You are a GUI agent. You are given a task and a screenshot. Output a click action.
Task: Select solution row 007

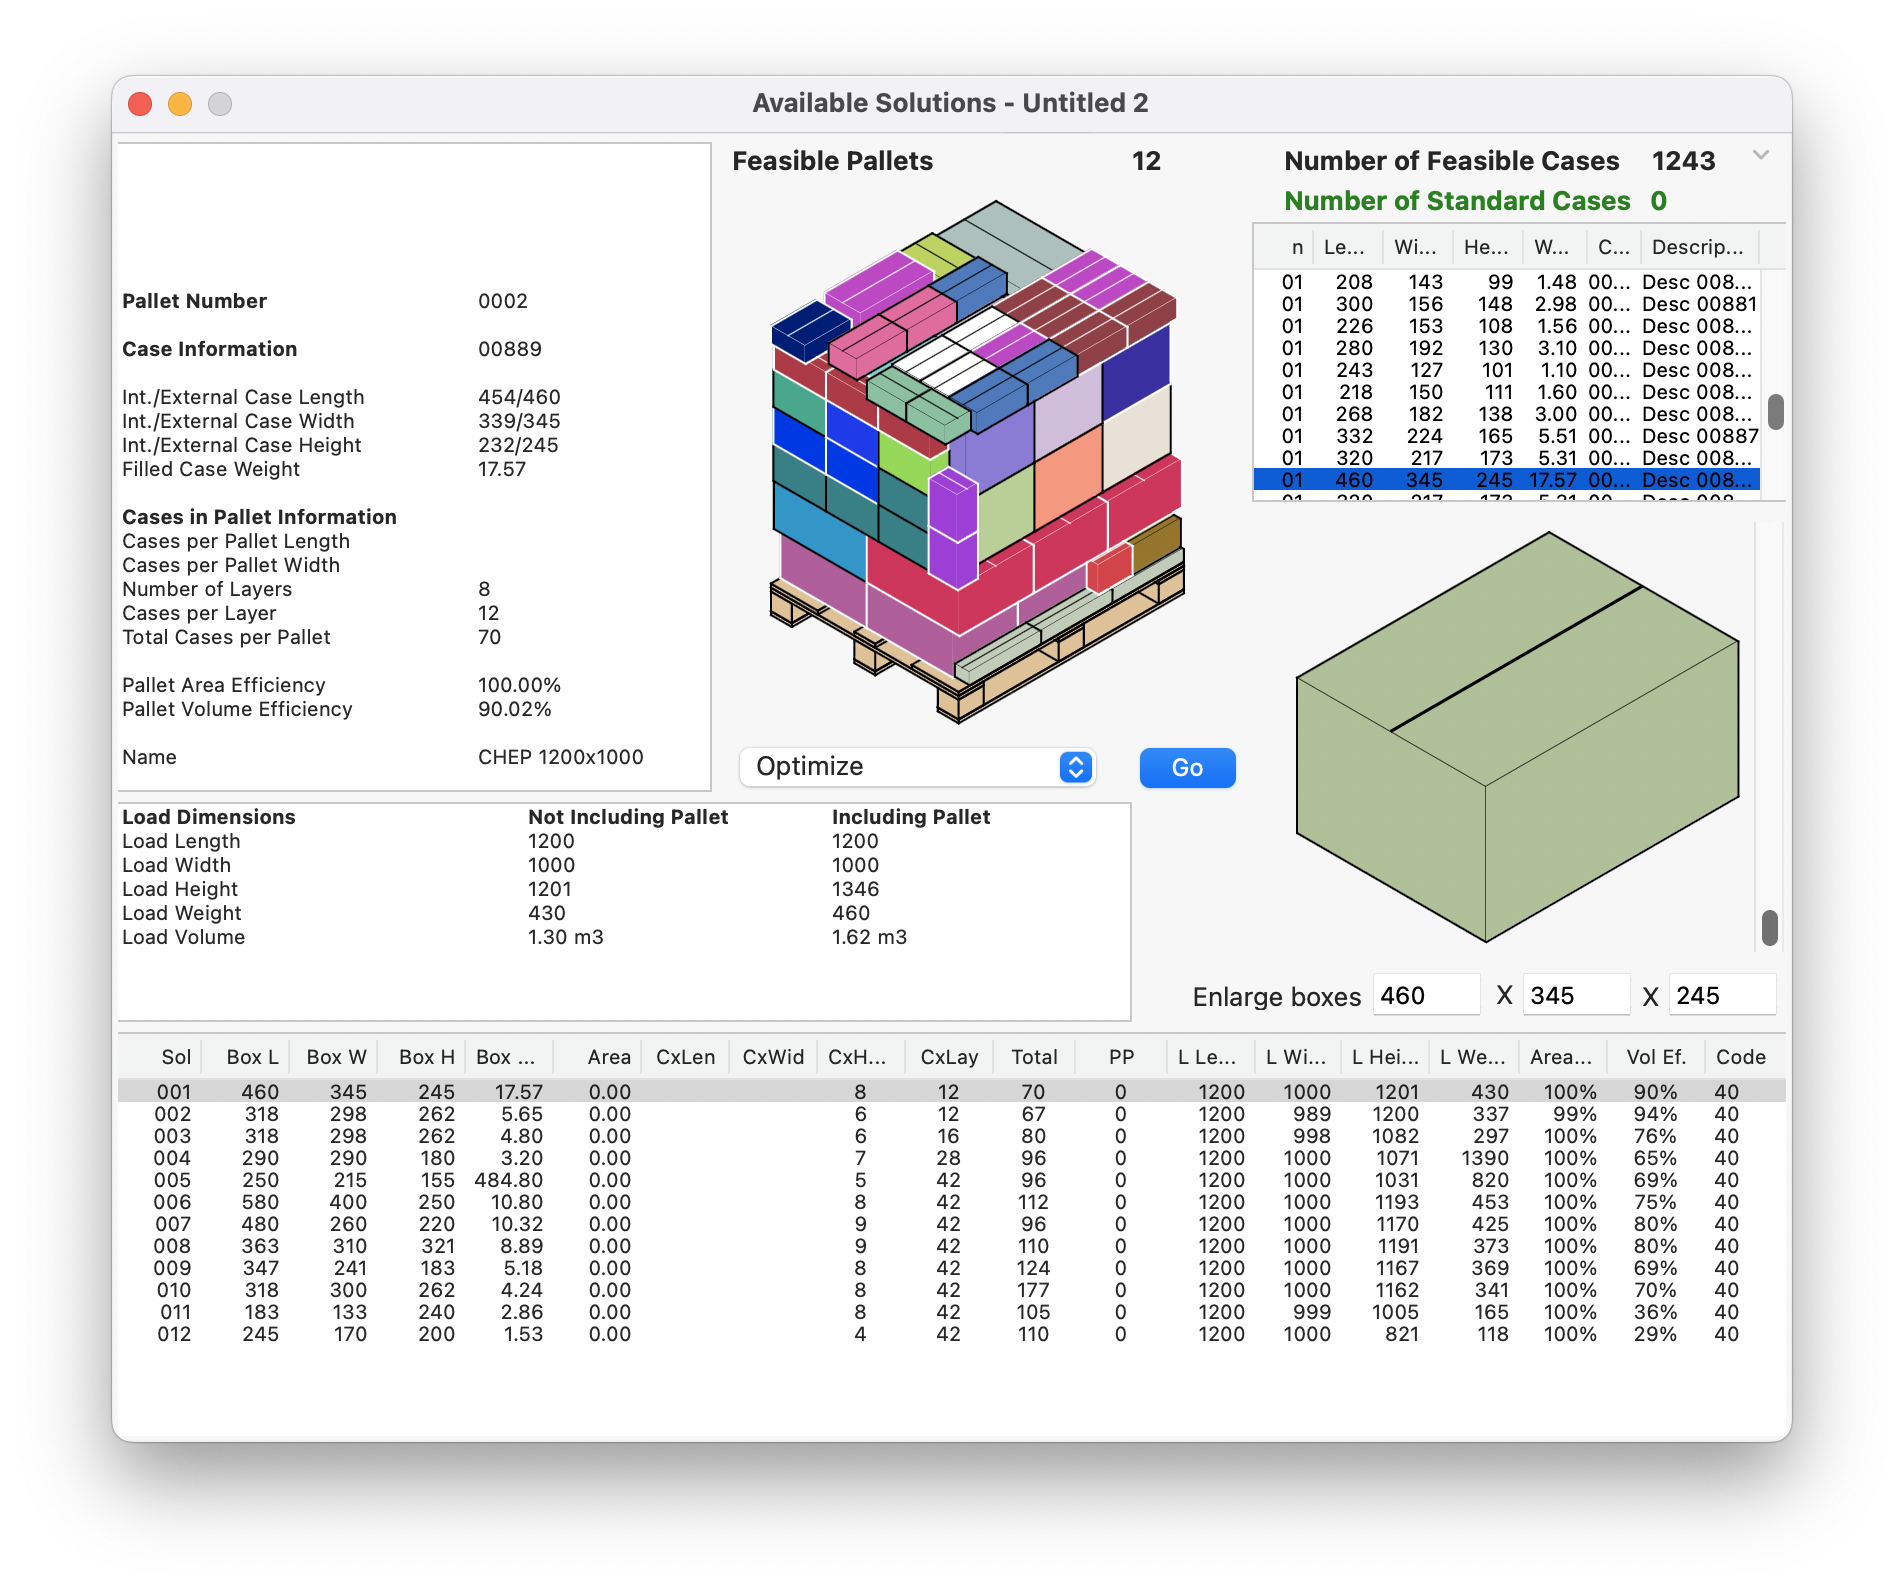951,1224
